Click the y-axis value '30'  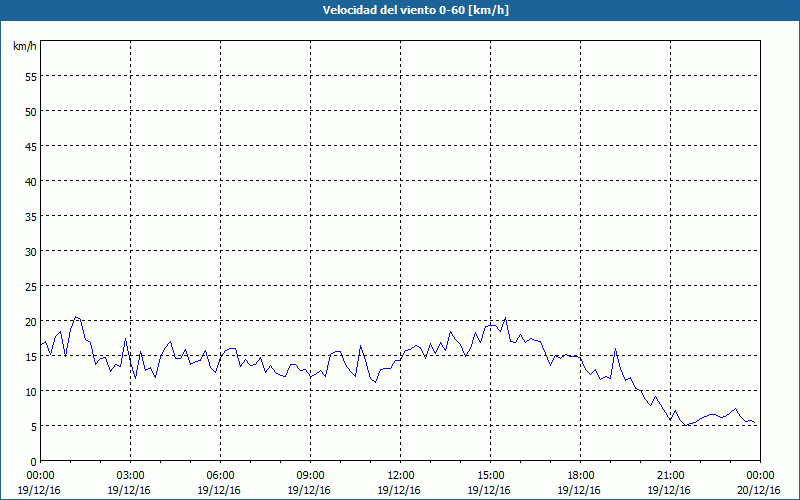click(31, 252)
